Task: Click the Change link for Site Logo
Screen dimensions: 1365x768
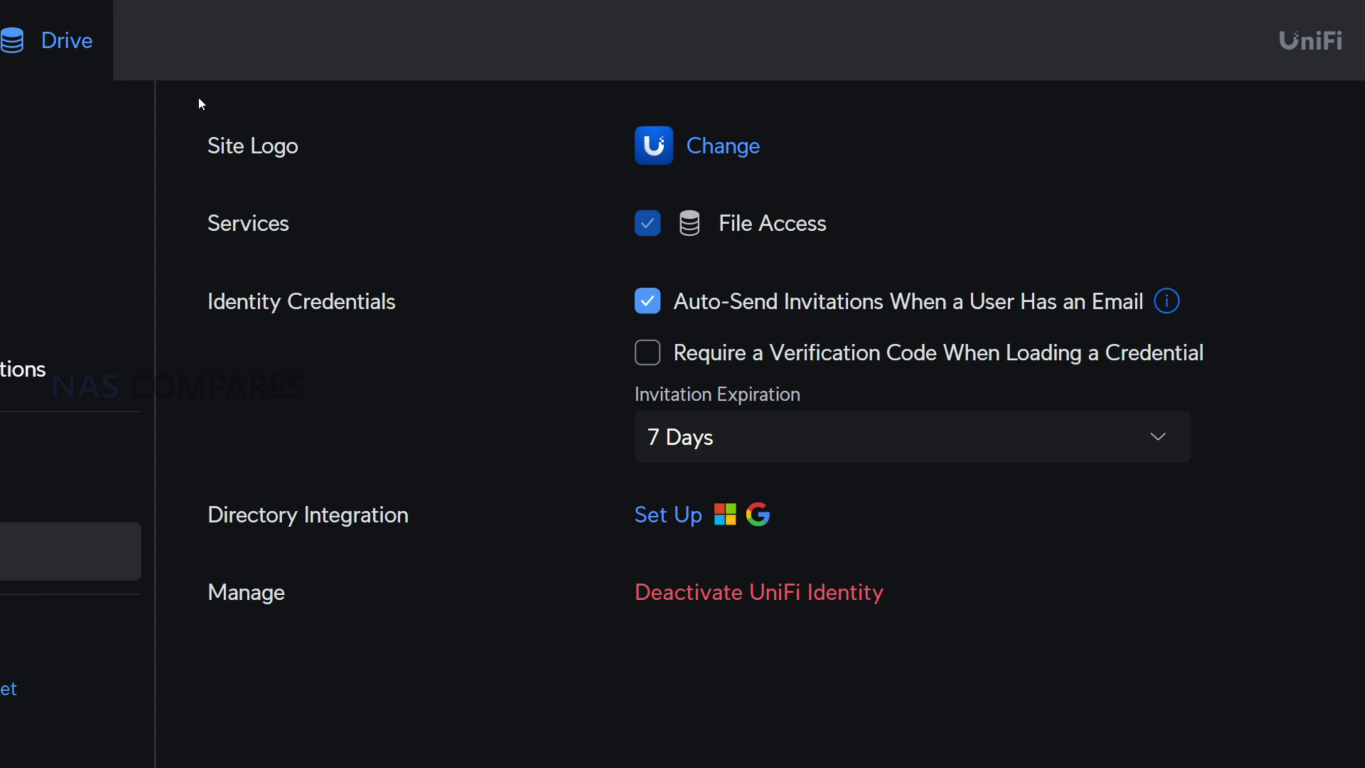Action: point(723,146)
